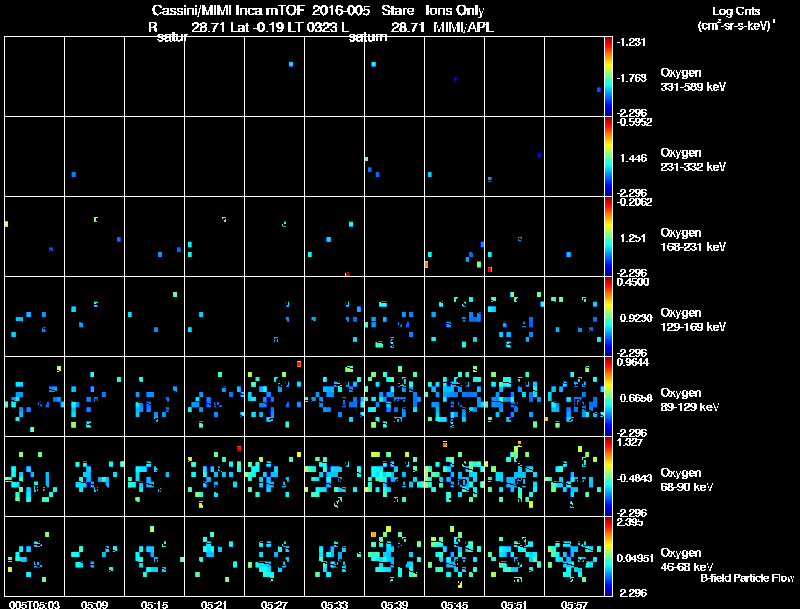Click the Oxygen 331-589 keV row label
Screen dimensions: 800x609
pos(693,80)
